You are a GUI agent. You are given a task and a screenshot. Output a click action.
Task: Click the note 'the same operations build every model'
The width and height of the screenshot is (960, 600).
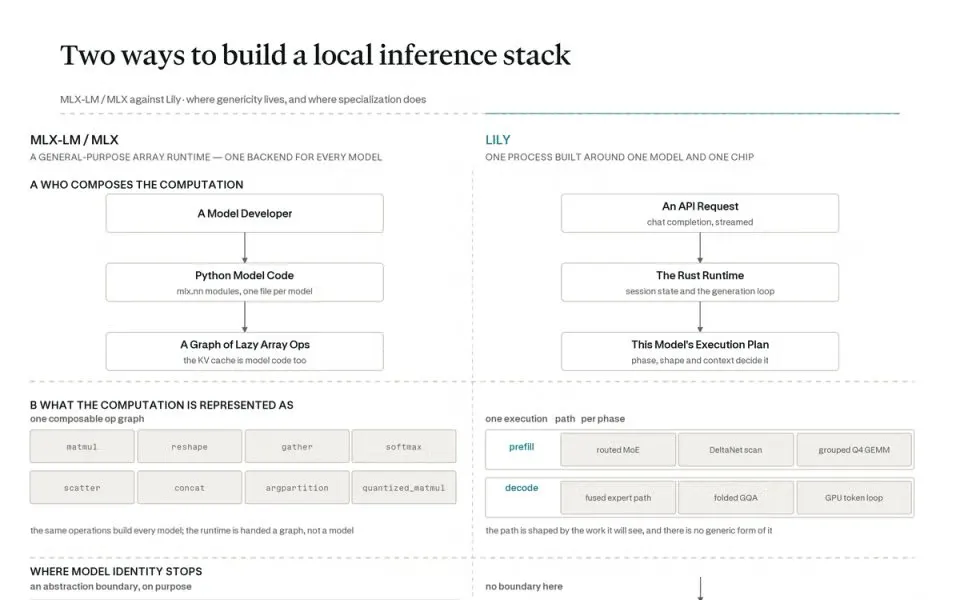pyautogui.click(x=192, y=531)
